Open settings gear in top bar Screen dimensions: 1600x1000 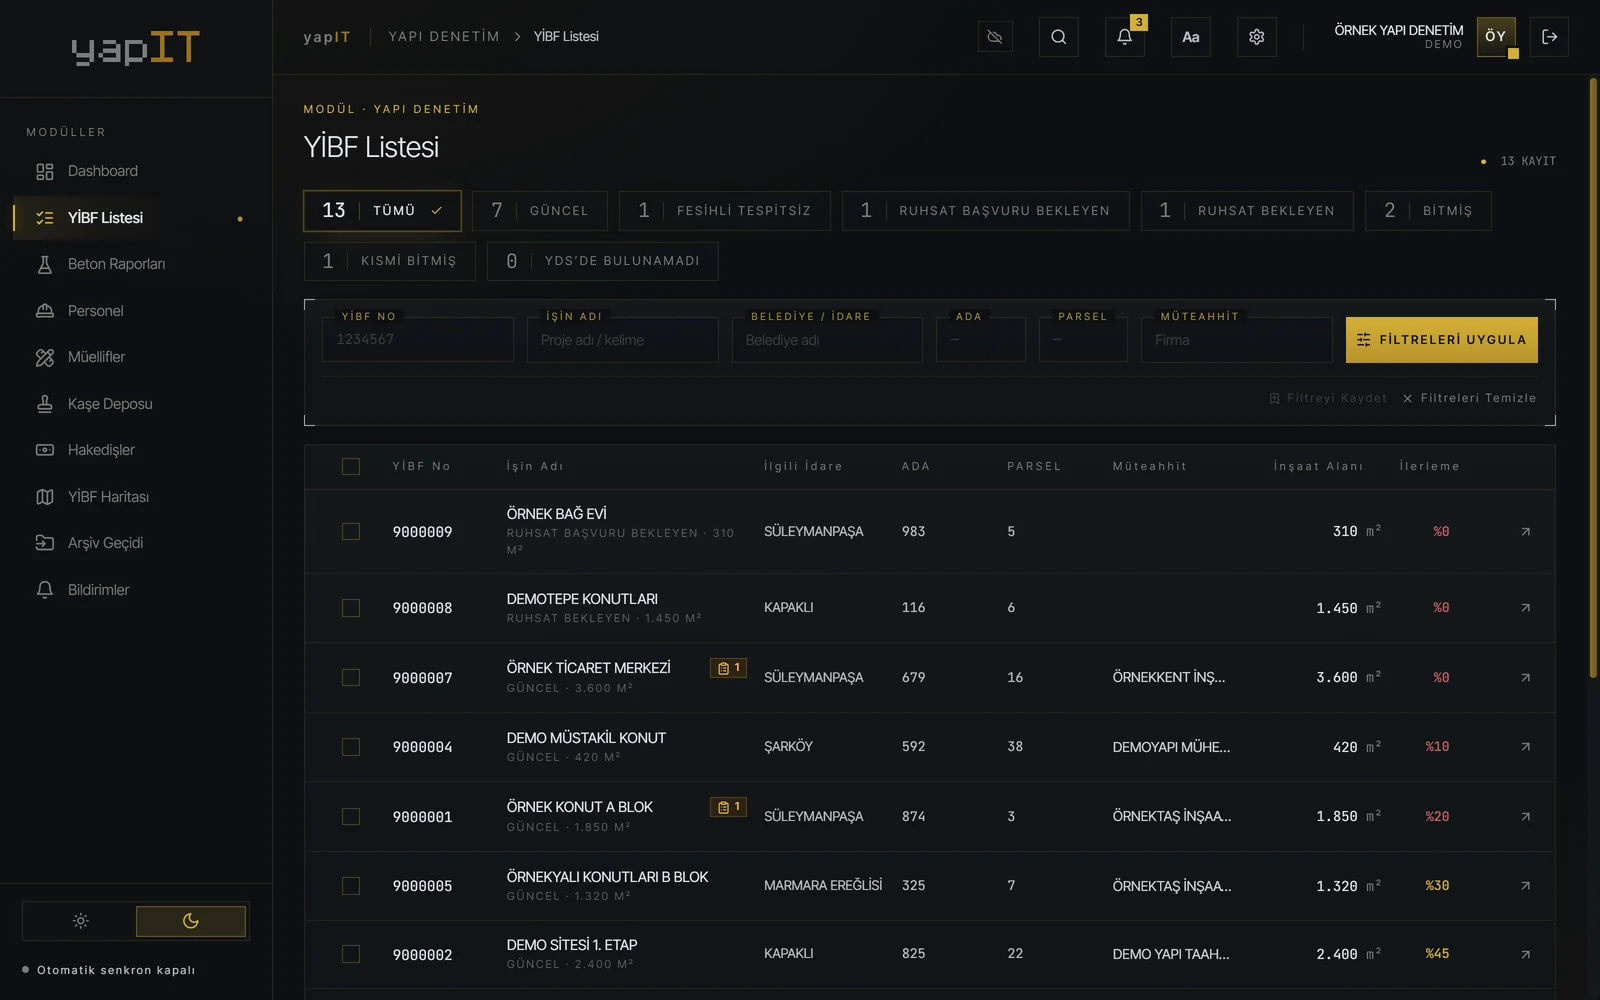[x=1256, y=37]
